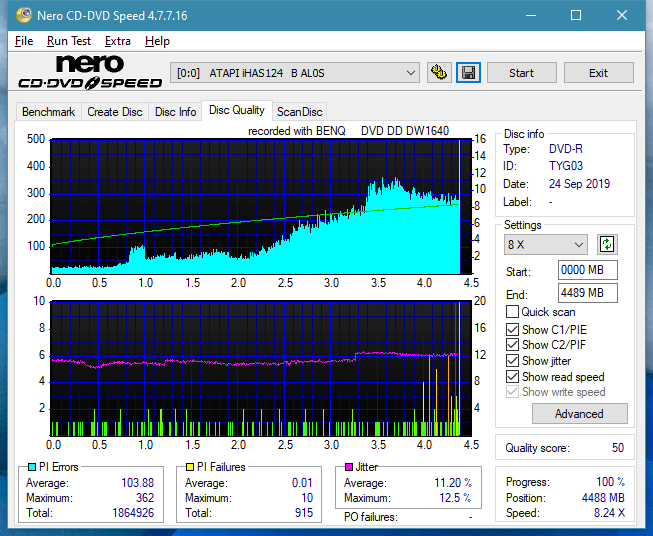Image resolution: width=653 pixels, height=536 pixels.
Task: Click PI Failures total 915
Action: pyautogui.click(x=304, y=513)
